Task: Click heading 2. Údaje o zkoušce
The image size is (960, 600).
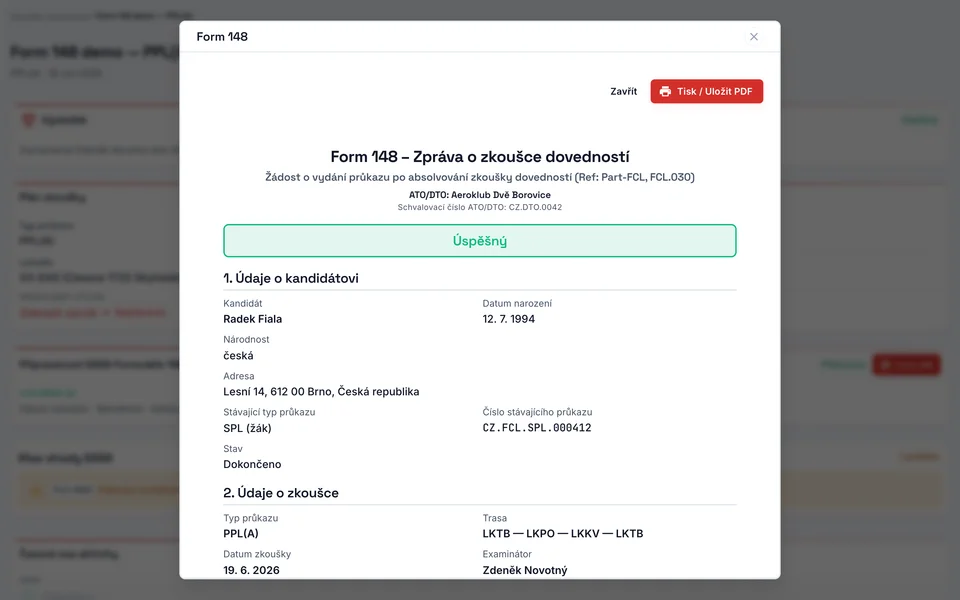Action: click(x=281, y=493)
